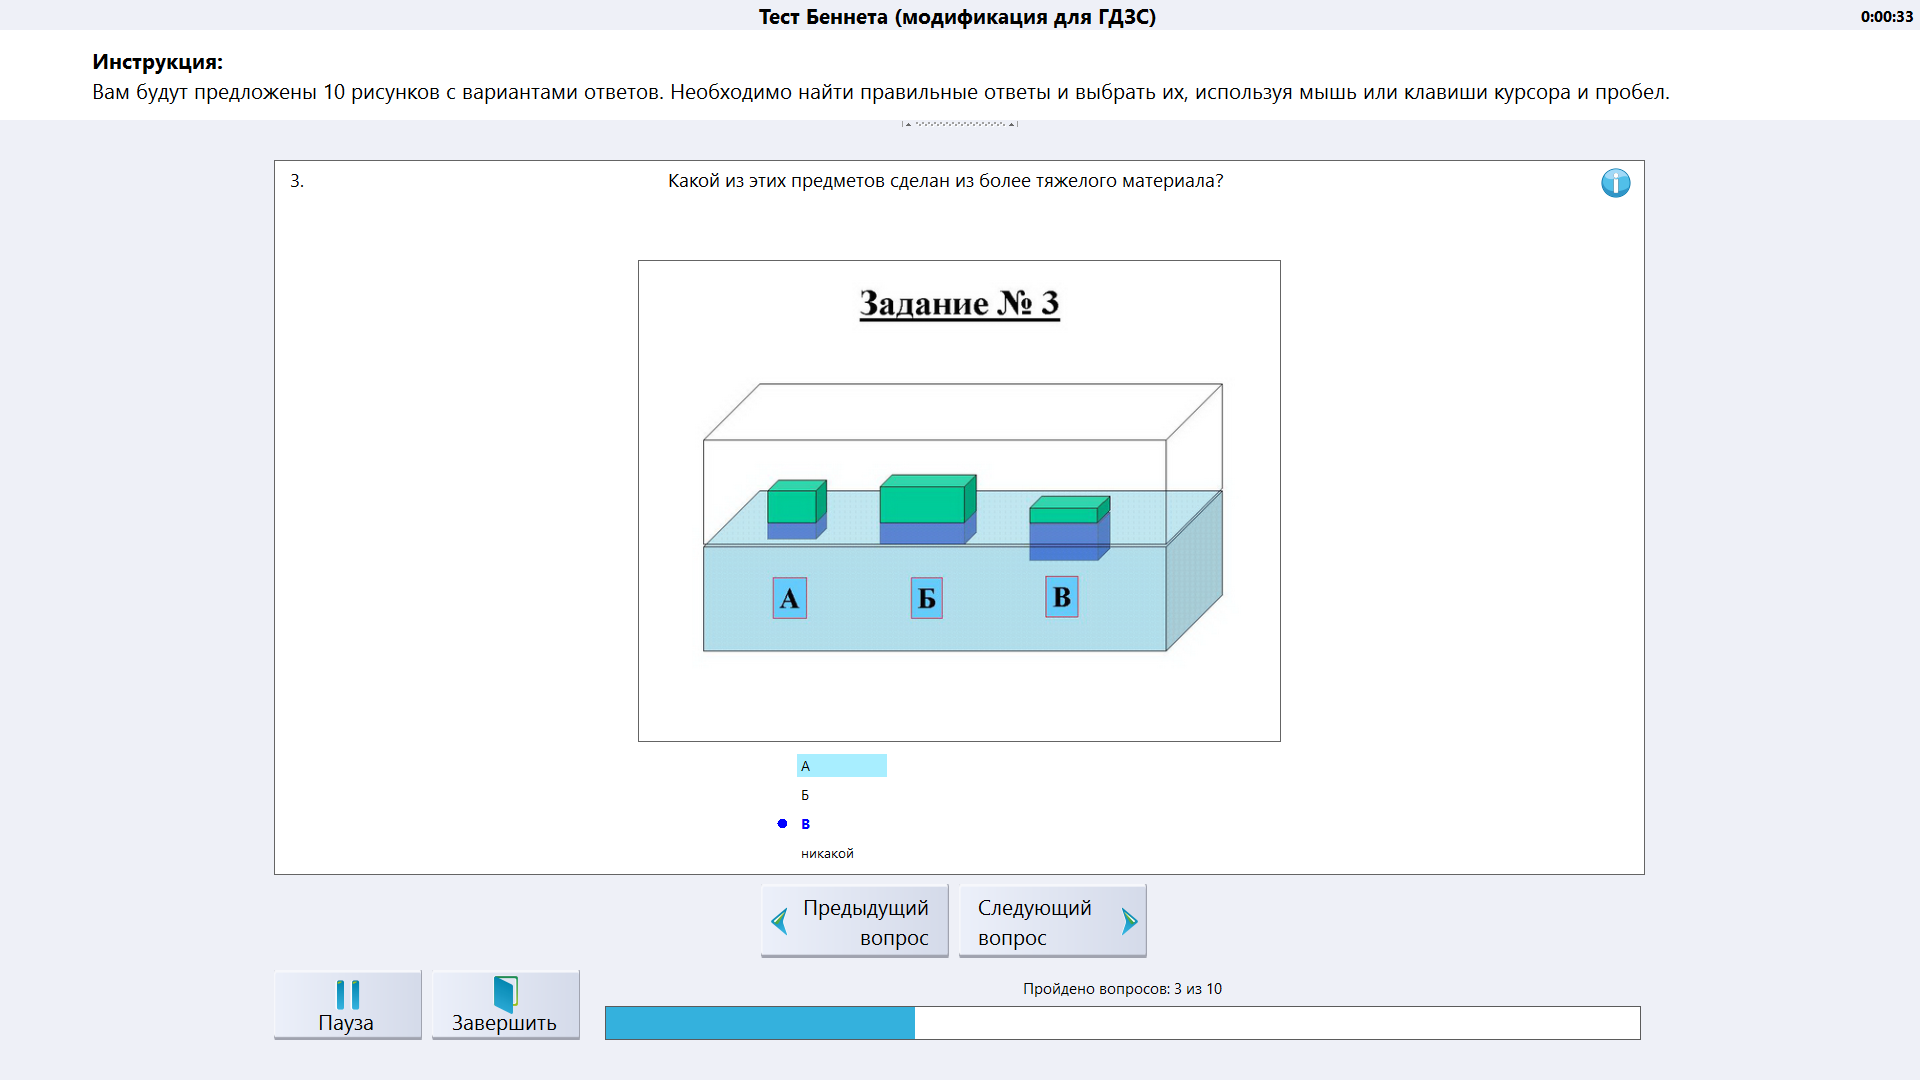Go to Предыдущий вопрос

pyautogui.click(x=855, y=921)
